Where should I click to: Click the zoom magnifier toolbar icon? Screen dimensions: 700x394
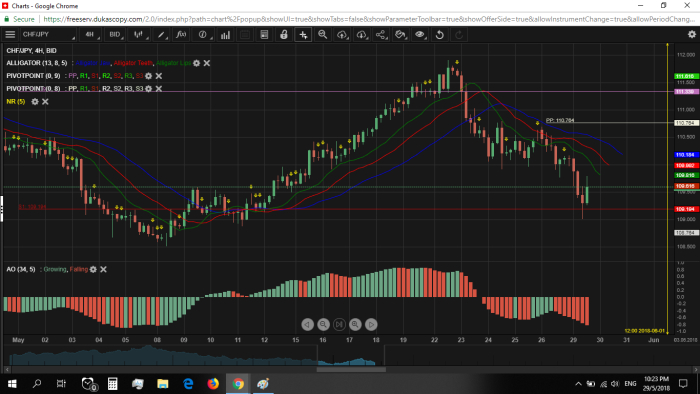click(322, 34)
